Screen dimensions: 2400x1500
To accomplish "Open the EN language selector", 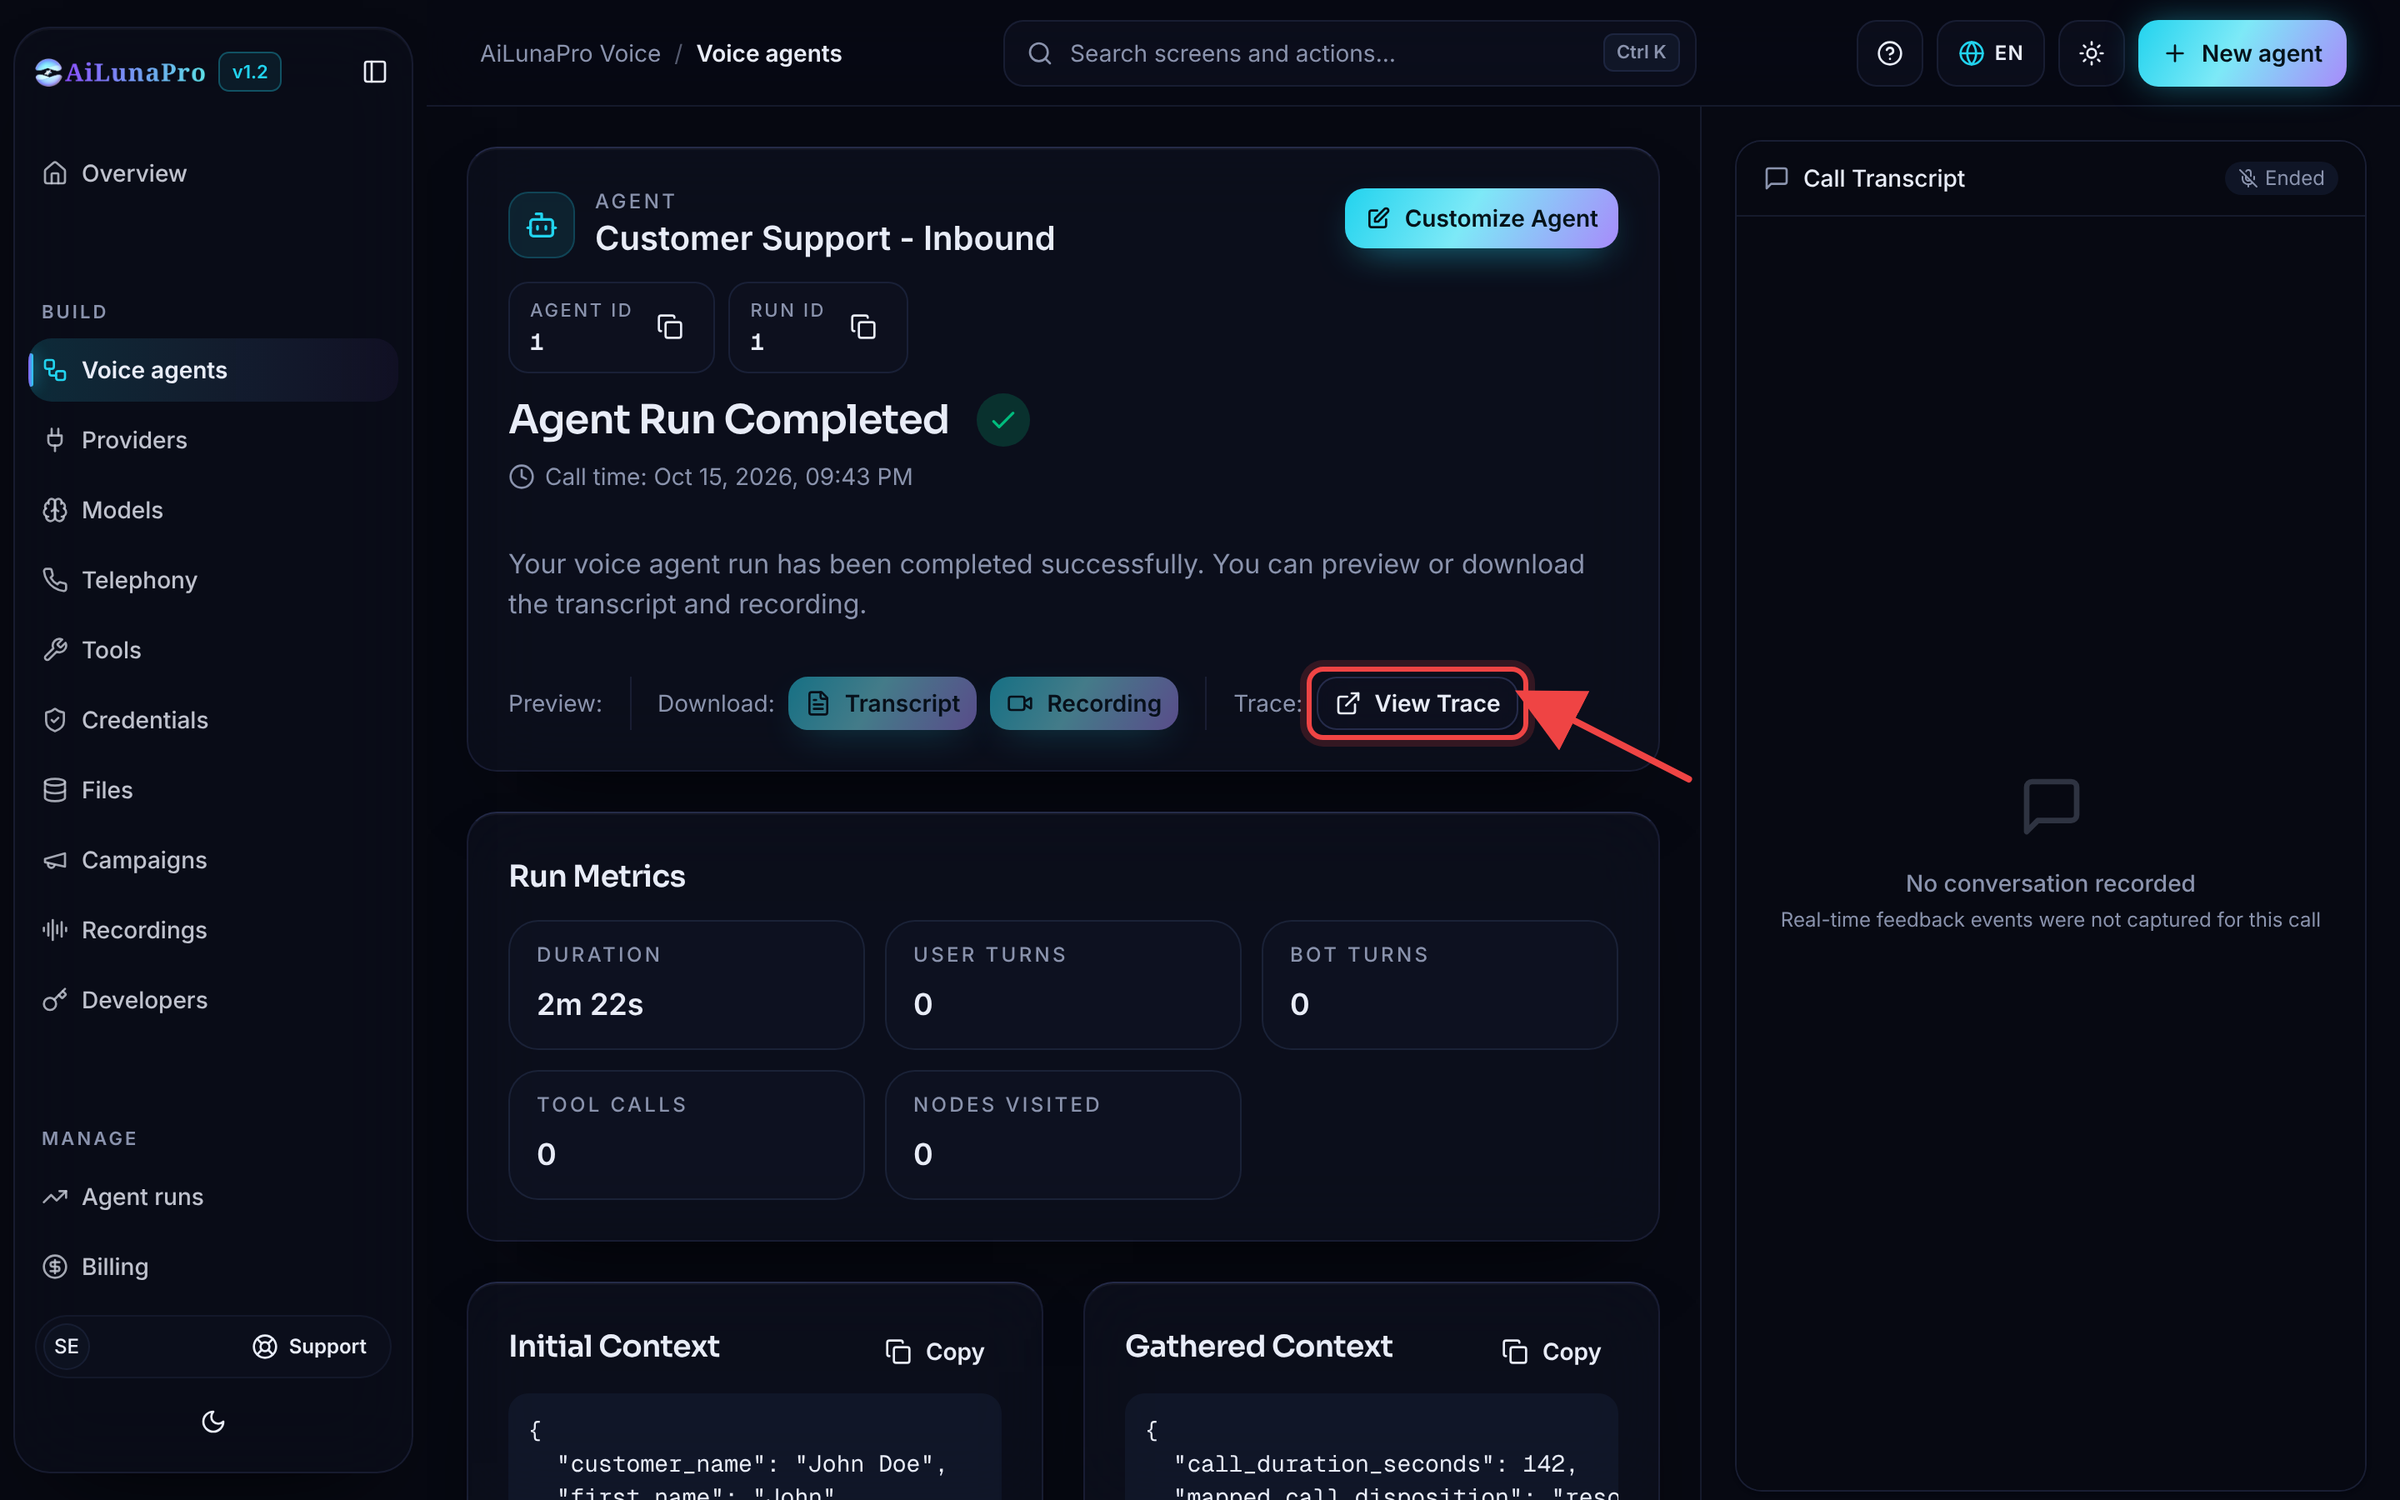I will pos(1990,53).
